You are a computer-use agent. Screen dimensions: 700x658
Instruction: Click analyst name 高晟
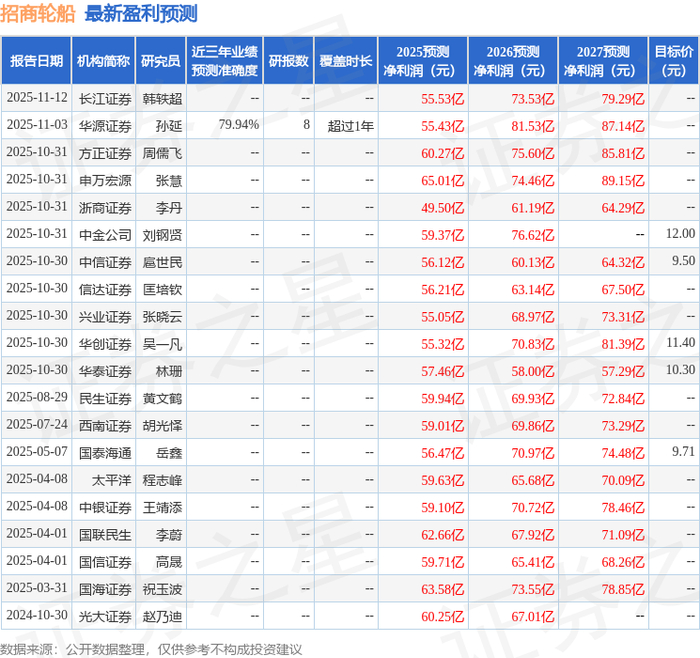tap(169, 562)
